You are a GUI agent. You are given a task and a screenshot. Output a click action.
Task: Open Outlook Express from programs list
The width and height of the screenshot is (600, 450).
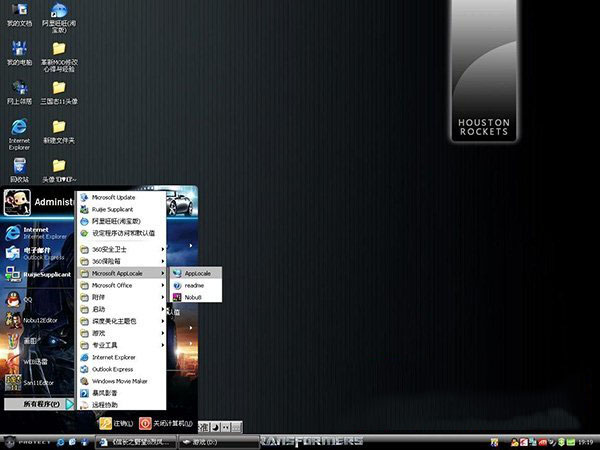coord(122,369)
